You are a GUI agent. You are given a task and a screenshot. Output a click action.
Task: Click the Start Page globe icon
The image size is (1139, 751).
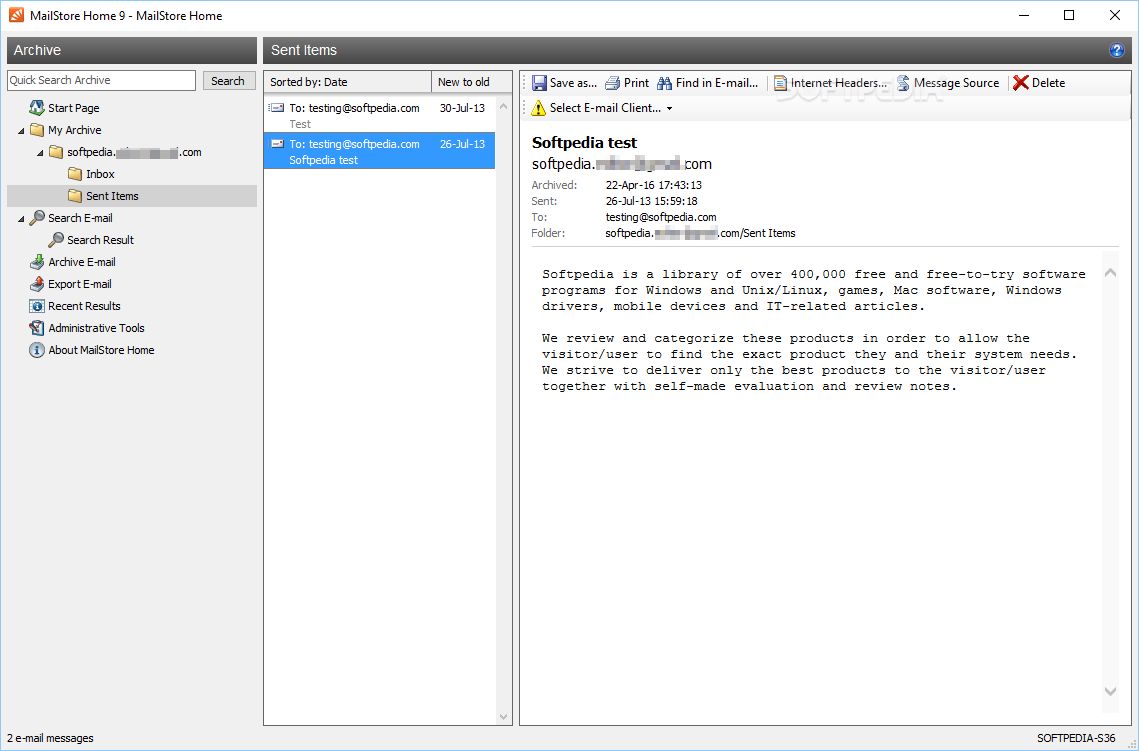click(36, 108)
